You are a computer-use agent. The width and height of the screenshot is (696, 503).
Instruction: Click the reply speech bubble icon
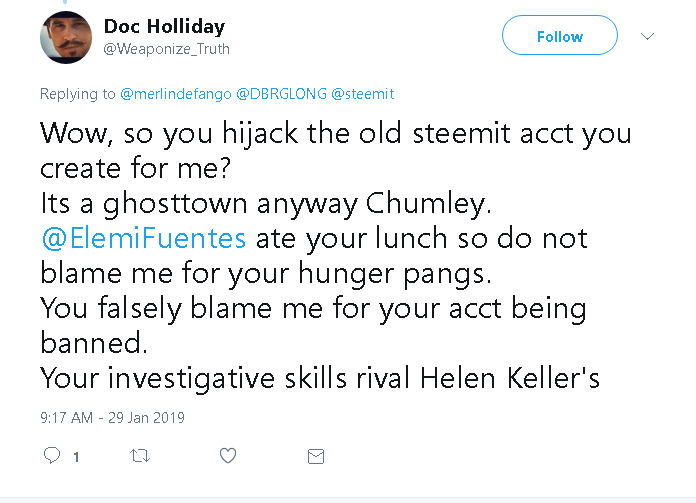[x=53, y=456]
